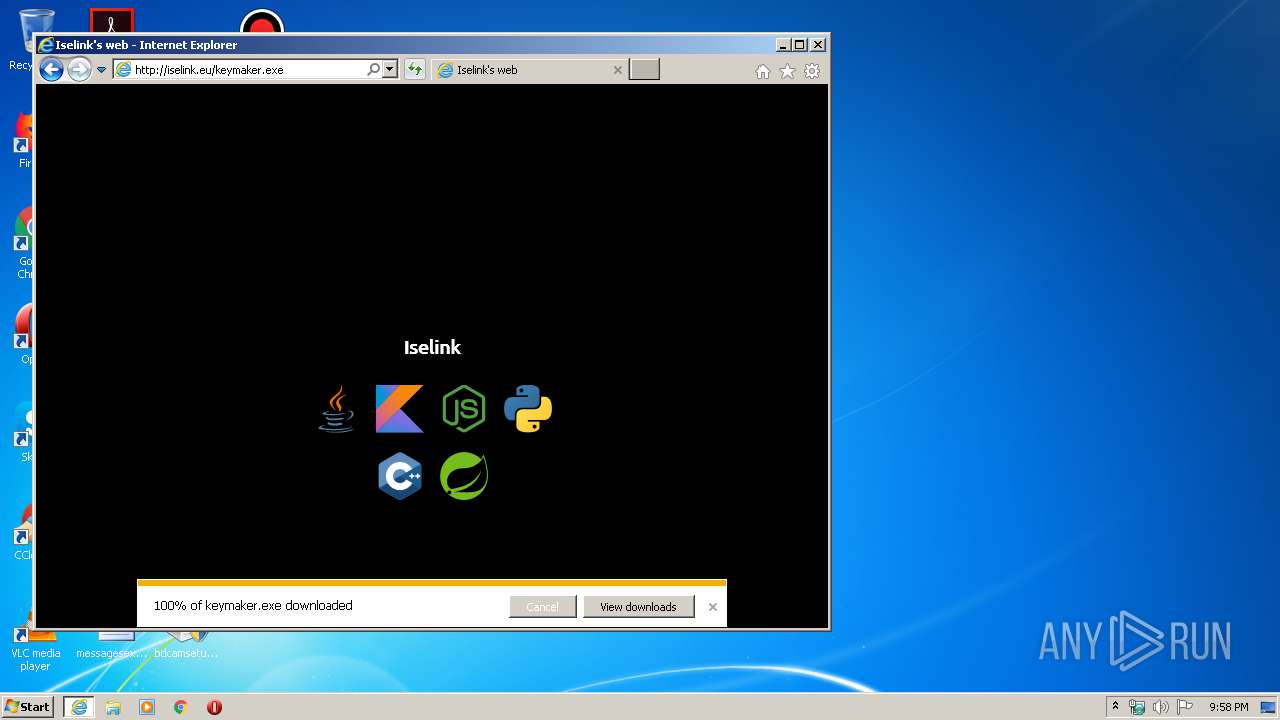1280x720 pixels.
Task: Click the '100% of keymaker.exe downloaded' text
Action: point(253,606)
